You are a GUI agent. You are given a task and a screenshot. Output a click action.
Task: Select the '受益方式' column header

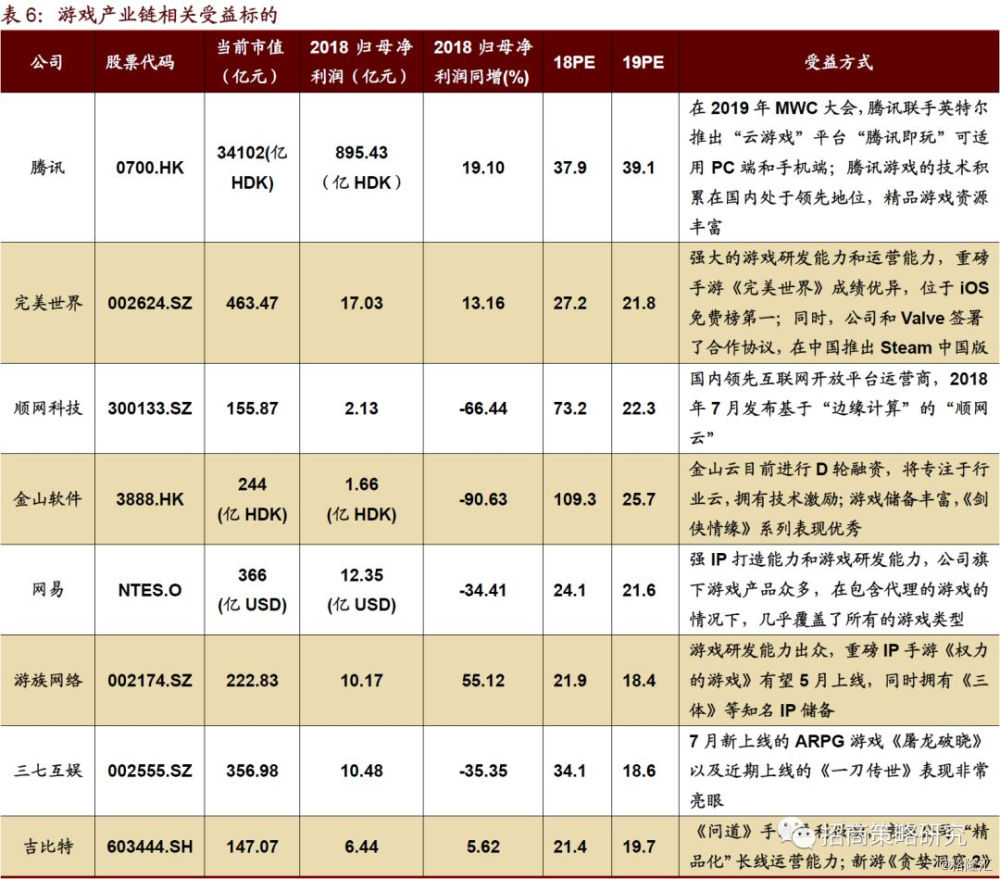[838, 62]
